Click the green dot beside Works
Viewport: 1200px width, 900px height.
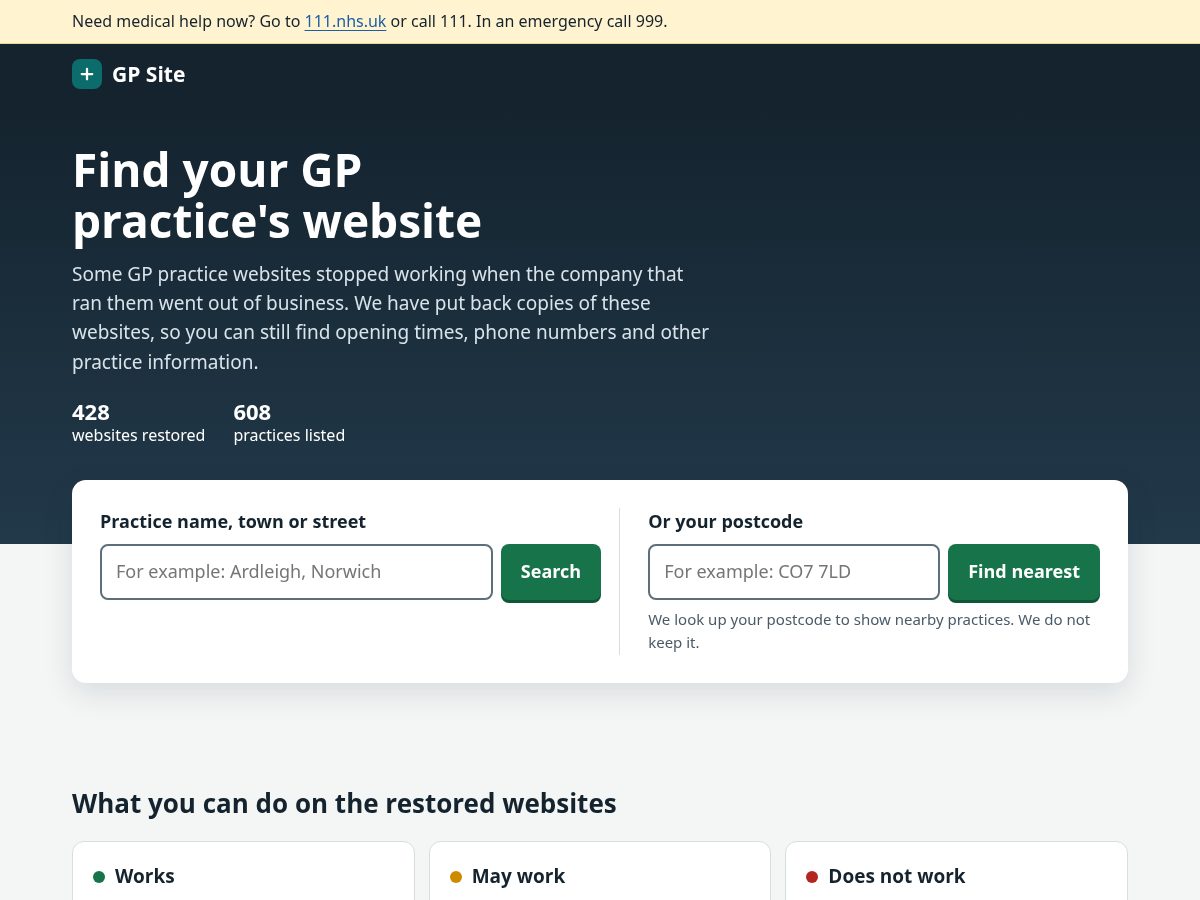click(99, 877)
